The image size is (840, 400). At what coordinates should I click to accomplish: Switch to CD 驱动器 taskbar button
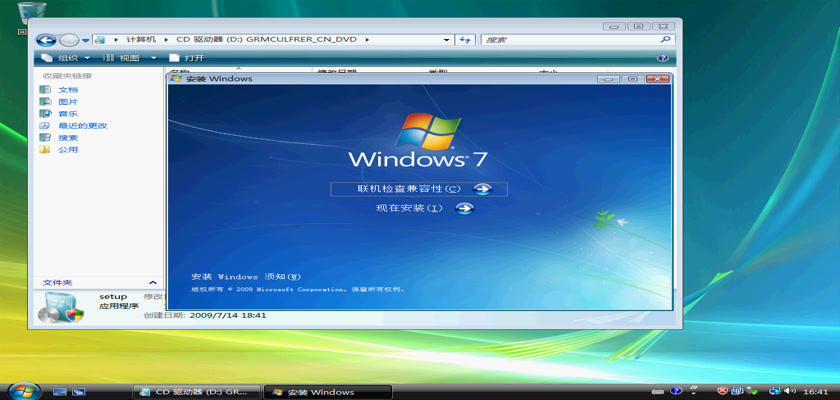196,391
